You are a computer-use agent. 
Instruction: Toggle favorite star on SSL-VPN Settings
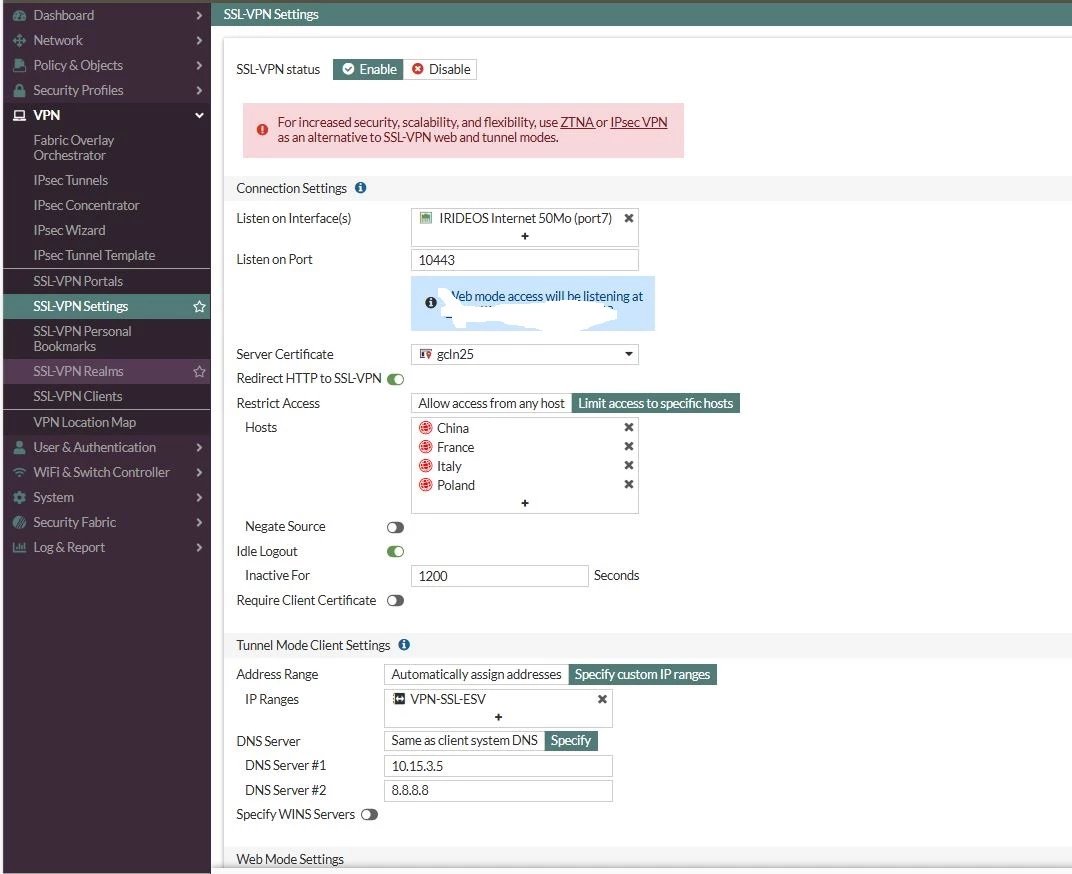coord(199,306)
